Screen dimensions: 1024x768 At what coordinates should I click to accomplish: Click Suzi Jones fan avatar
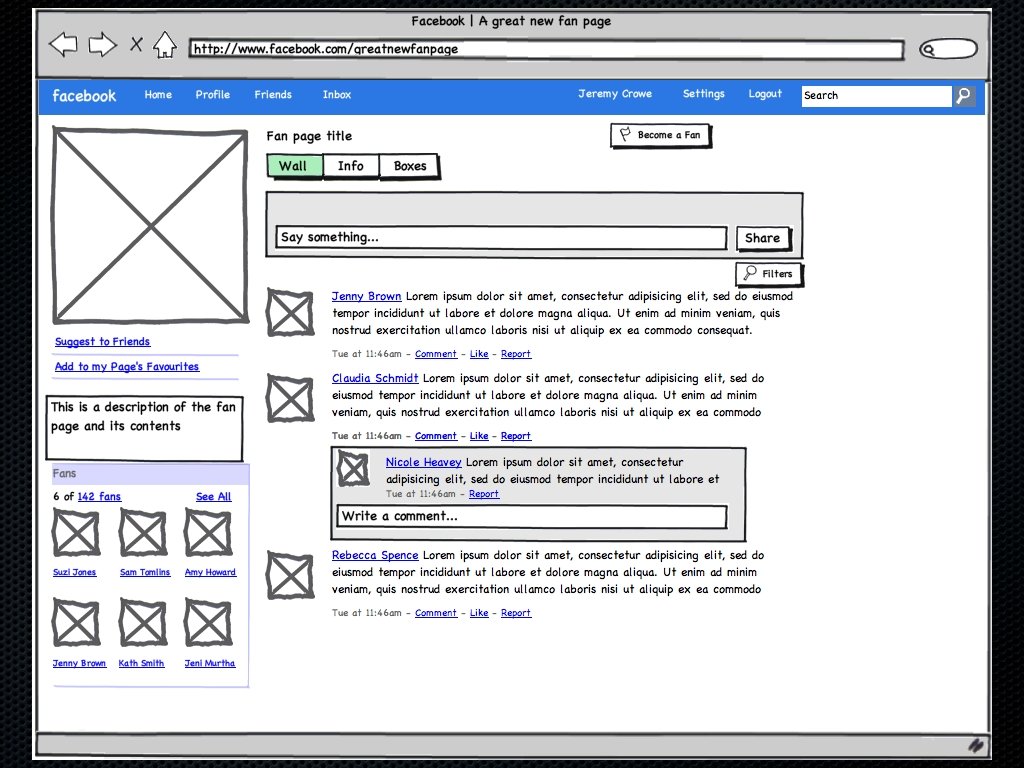click(76, 533)
